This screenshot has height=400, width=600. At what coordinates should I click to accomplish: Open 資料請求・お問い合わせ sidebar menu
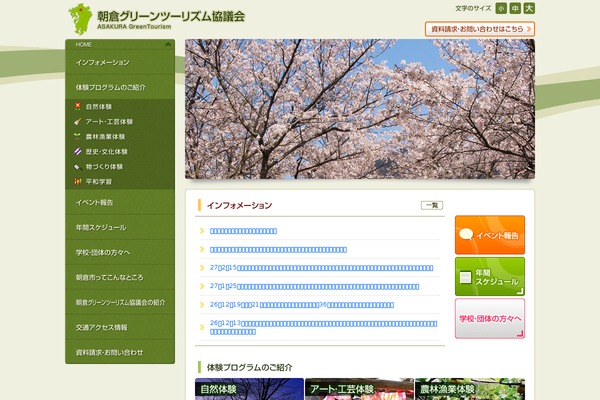coord(120,352)
